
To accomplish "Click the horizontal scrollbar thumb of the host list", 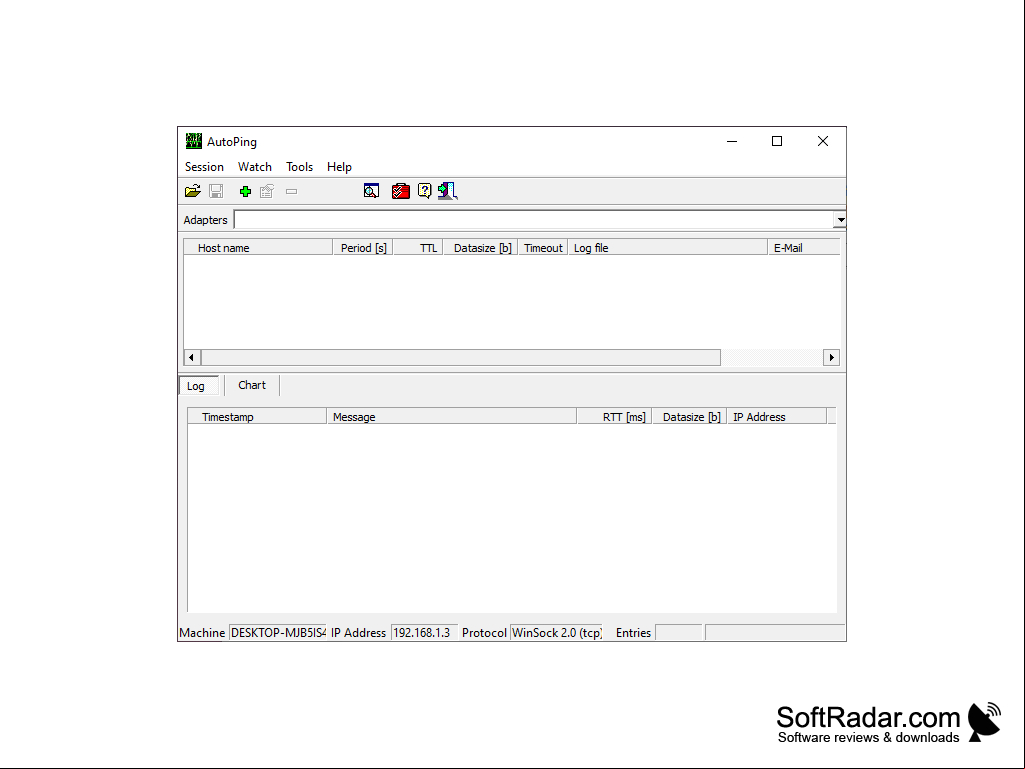I will (x=461, y=357).
